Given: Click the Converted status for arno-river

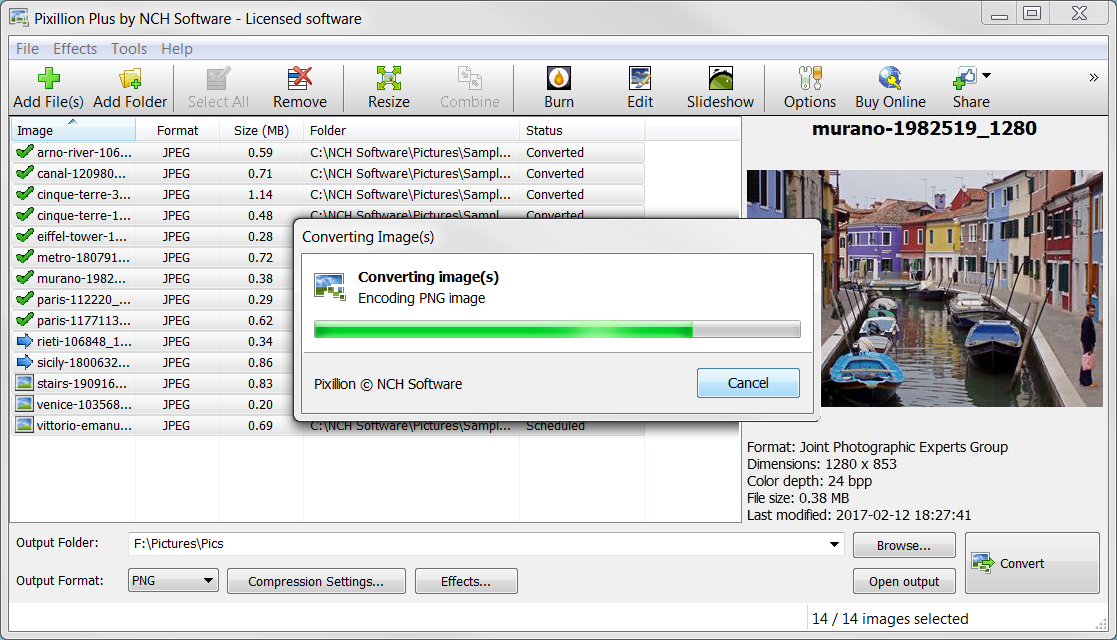Looking at the screenshot, I should [x=555, y=153].
